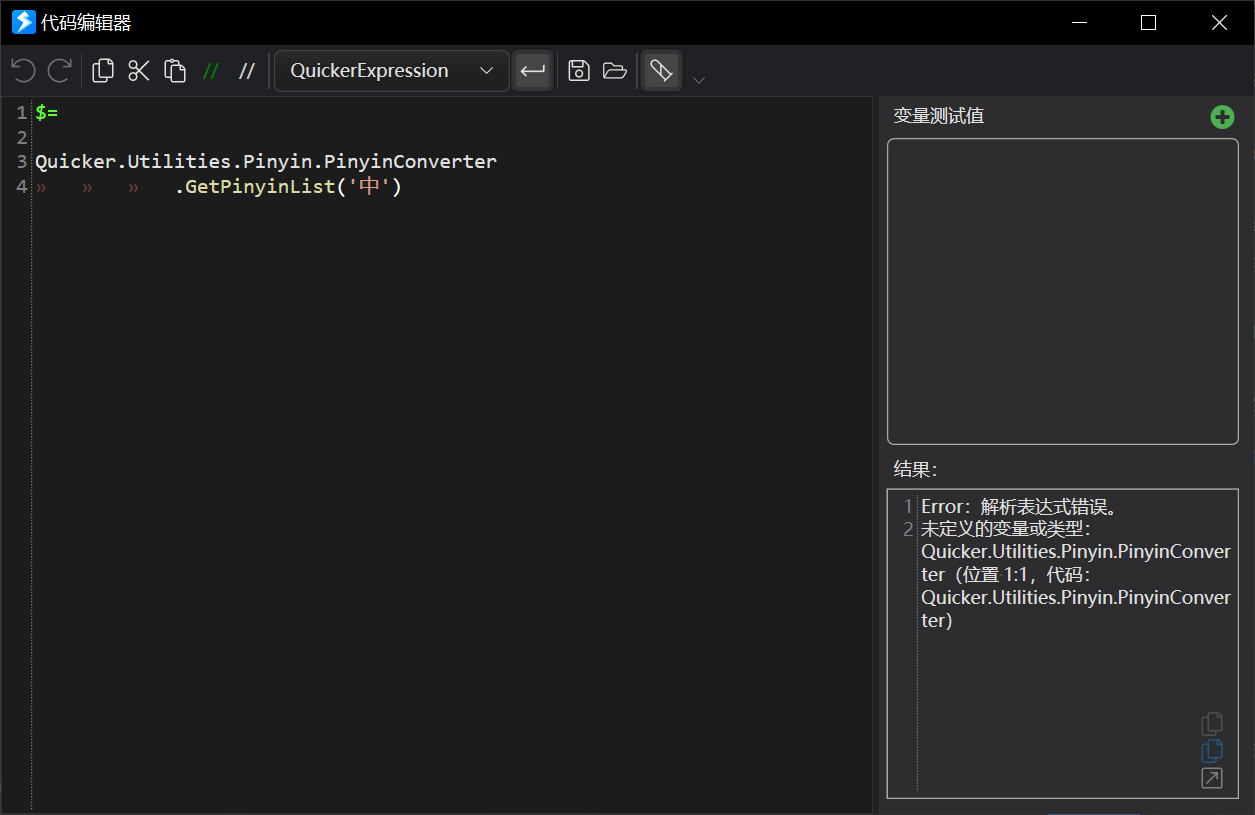Comment lines using green slashes icon

point(211,71)
